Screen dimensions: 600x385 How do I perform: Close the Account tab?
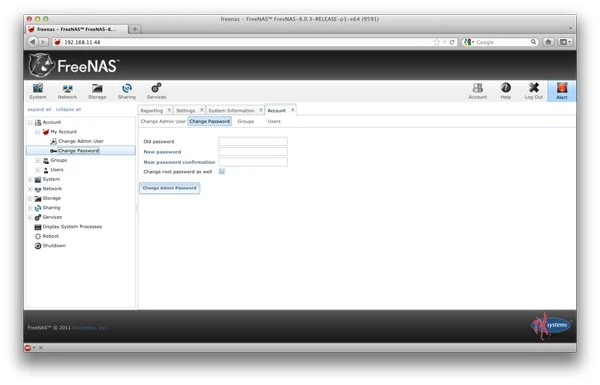(292, 110)
